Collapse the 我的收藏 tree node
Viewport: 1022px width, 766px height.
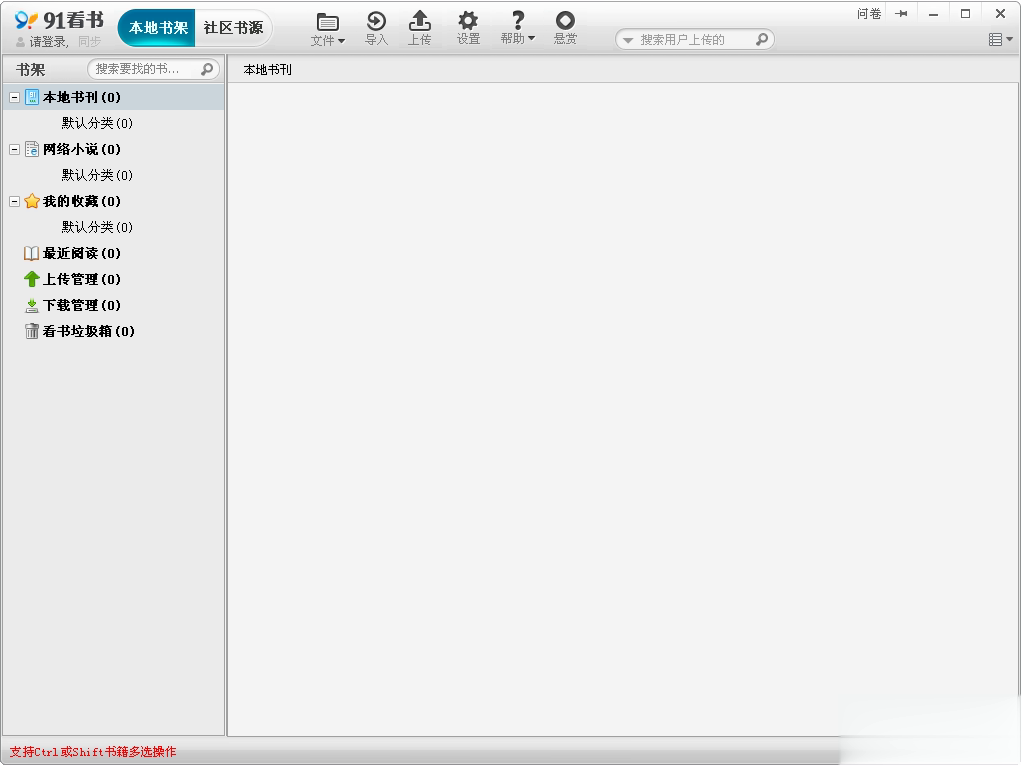click(14, 201)
